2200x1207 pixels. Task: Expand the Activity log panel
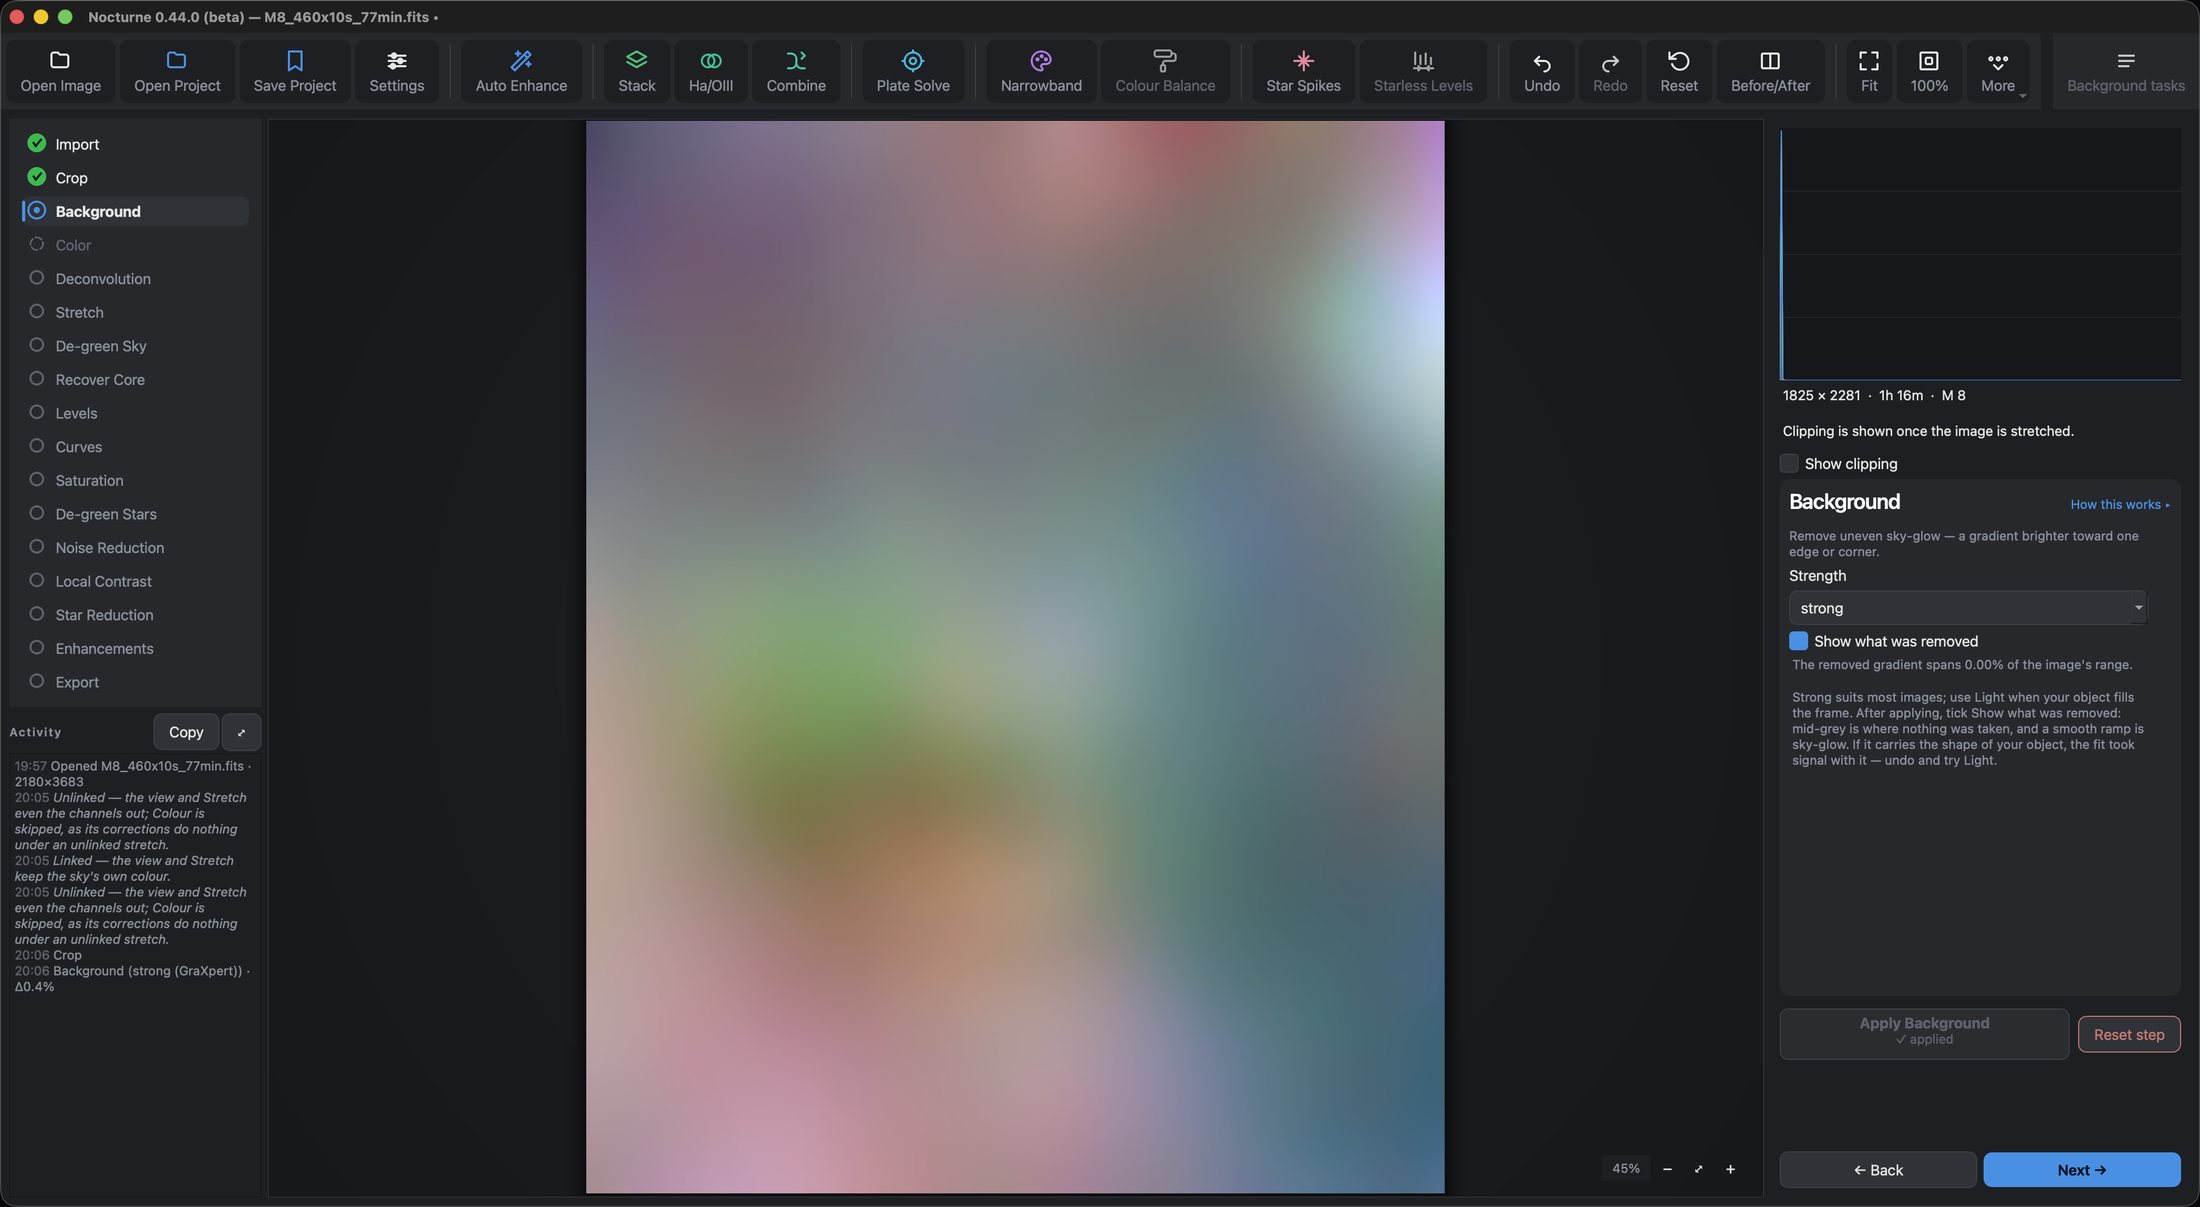coord(241,732)
